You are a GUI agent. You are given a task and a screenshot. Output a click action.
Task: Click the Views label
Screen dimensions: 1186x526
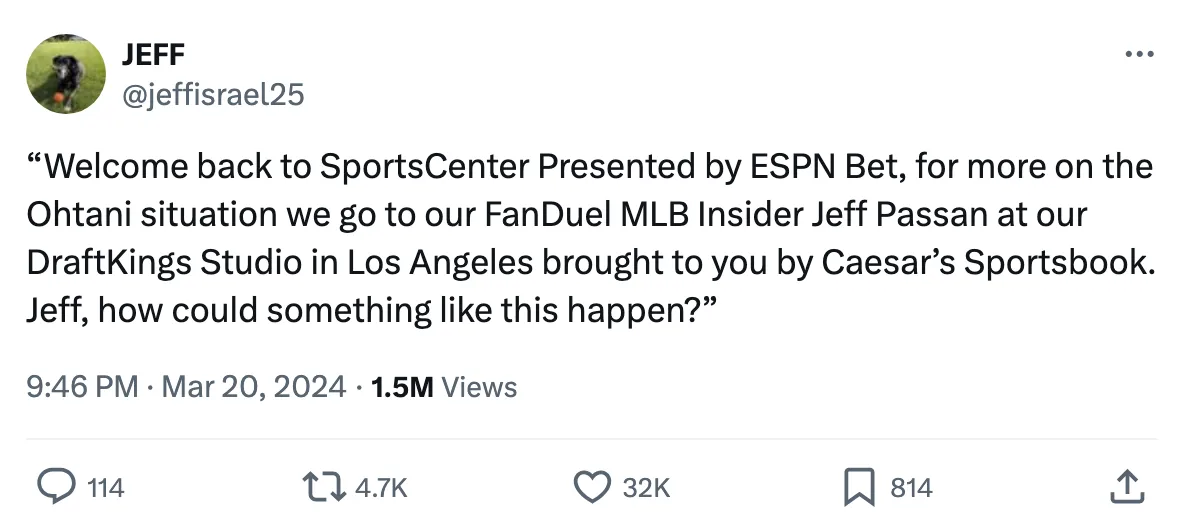click(479, 387)
